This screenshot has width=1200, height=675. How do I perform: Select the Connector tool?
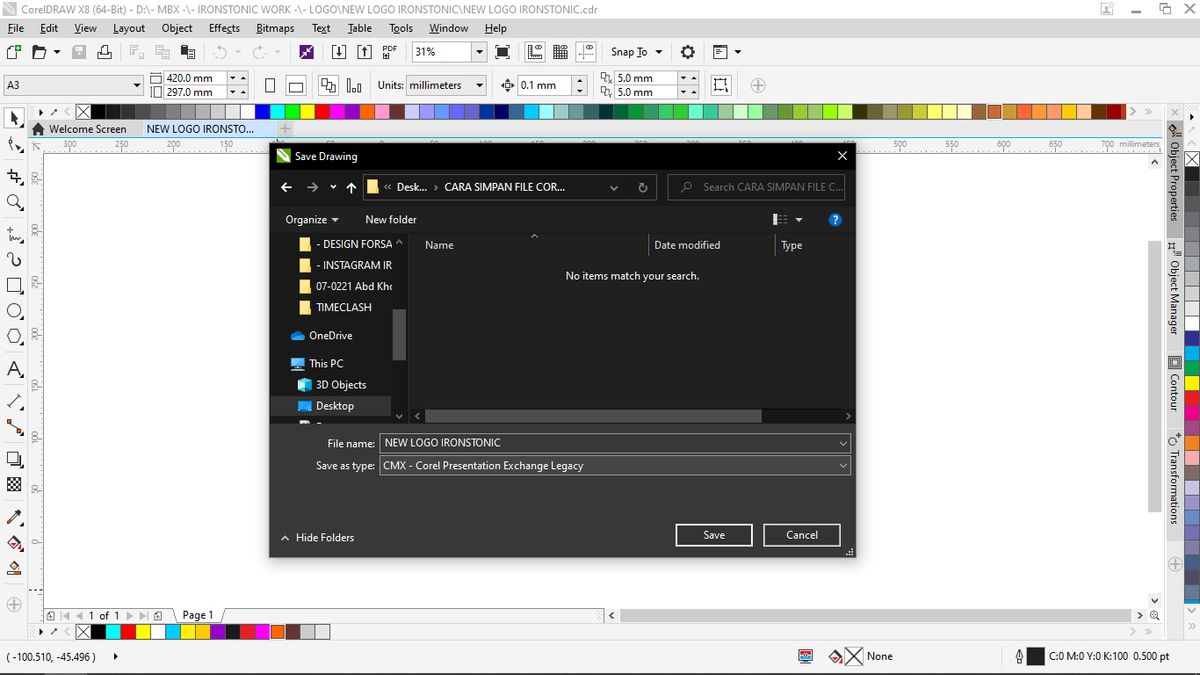tap(14, 427)
